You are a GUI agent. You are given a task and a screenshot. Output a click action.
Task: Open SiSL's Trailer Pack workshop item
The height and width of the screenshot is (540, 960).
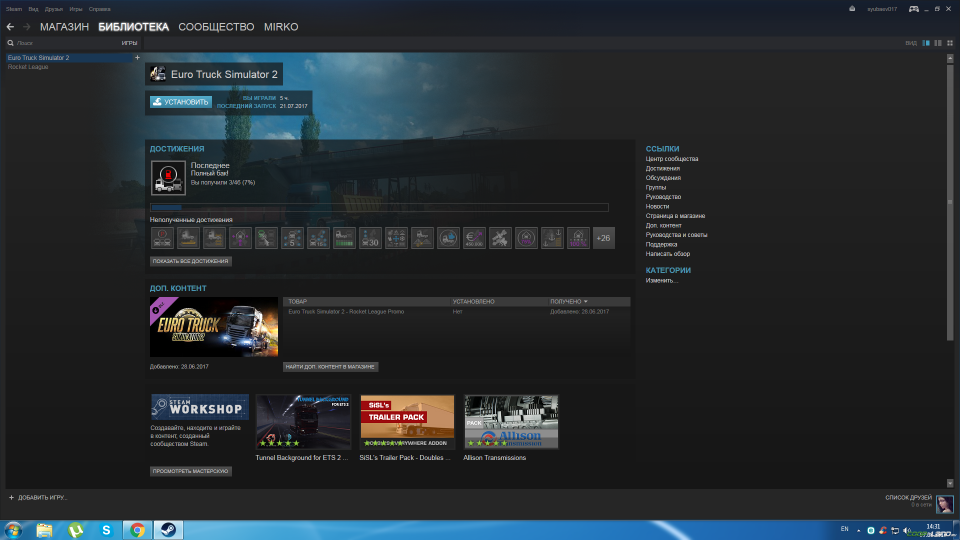tap(407, 422)
